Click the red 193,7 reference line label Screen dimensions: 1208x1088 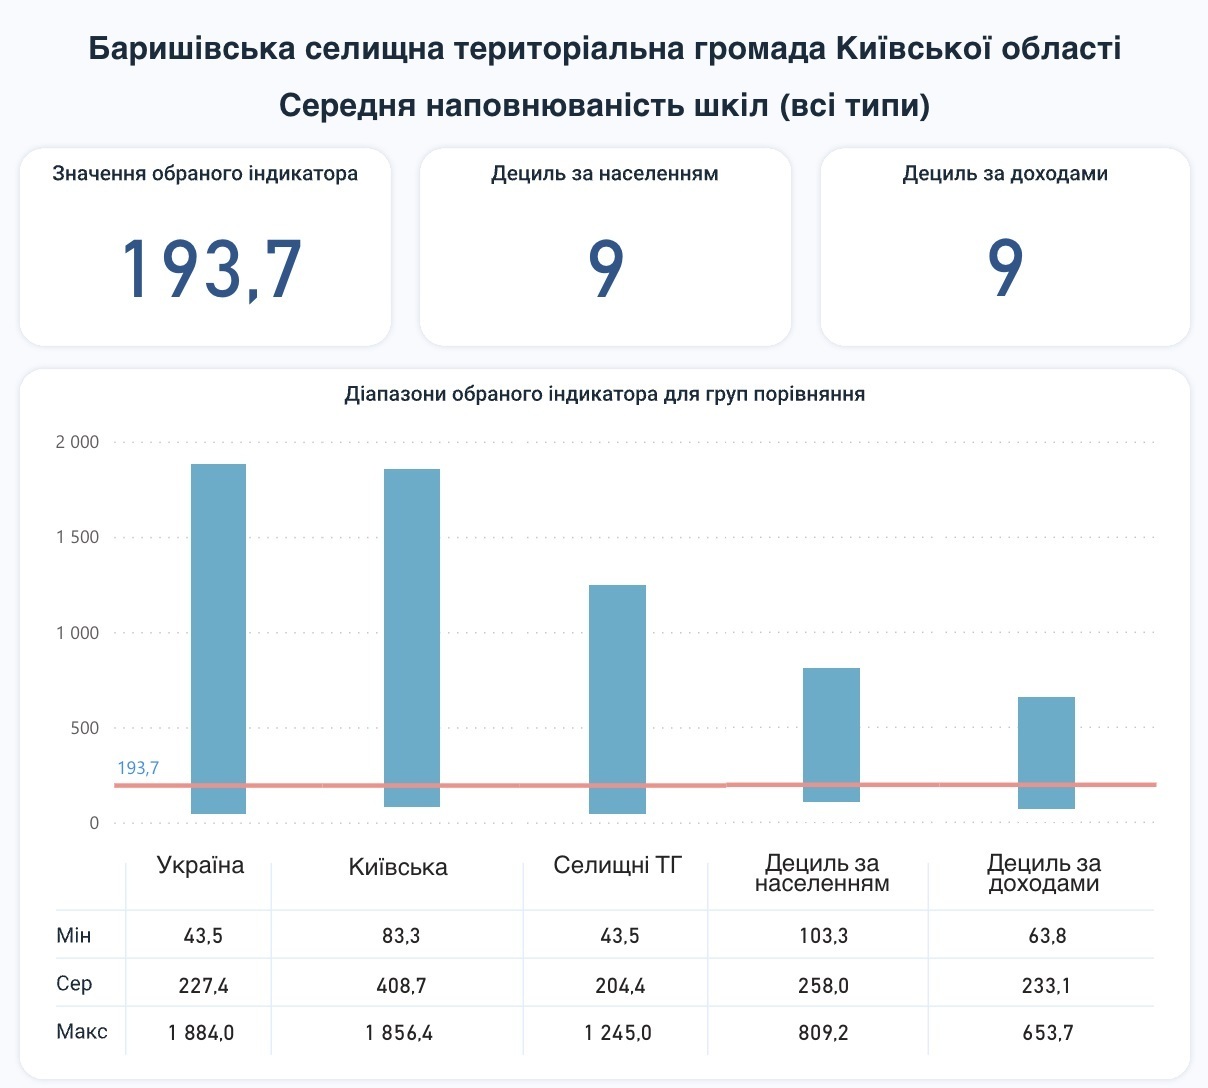pos(138,768)
